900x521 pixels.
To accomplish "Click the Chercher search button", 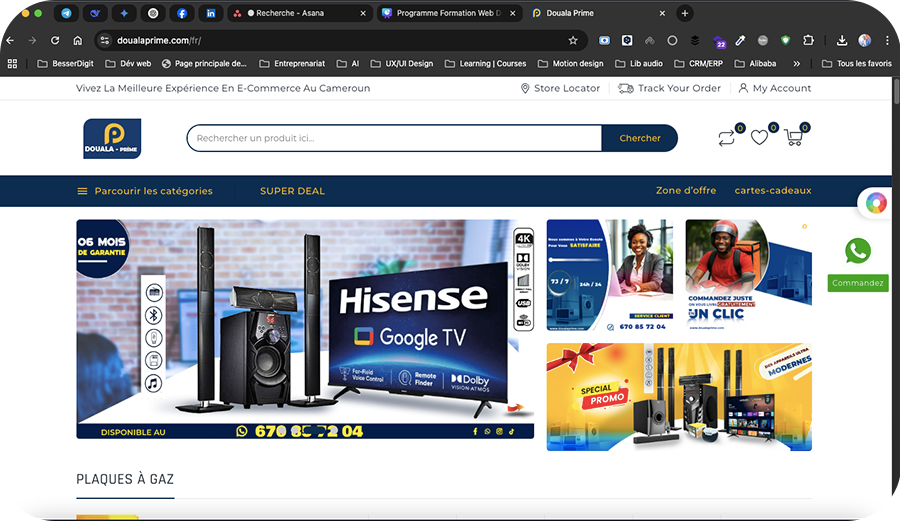I will click(640, 138).
